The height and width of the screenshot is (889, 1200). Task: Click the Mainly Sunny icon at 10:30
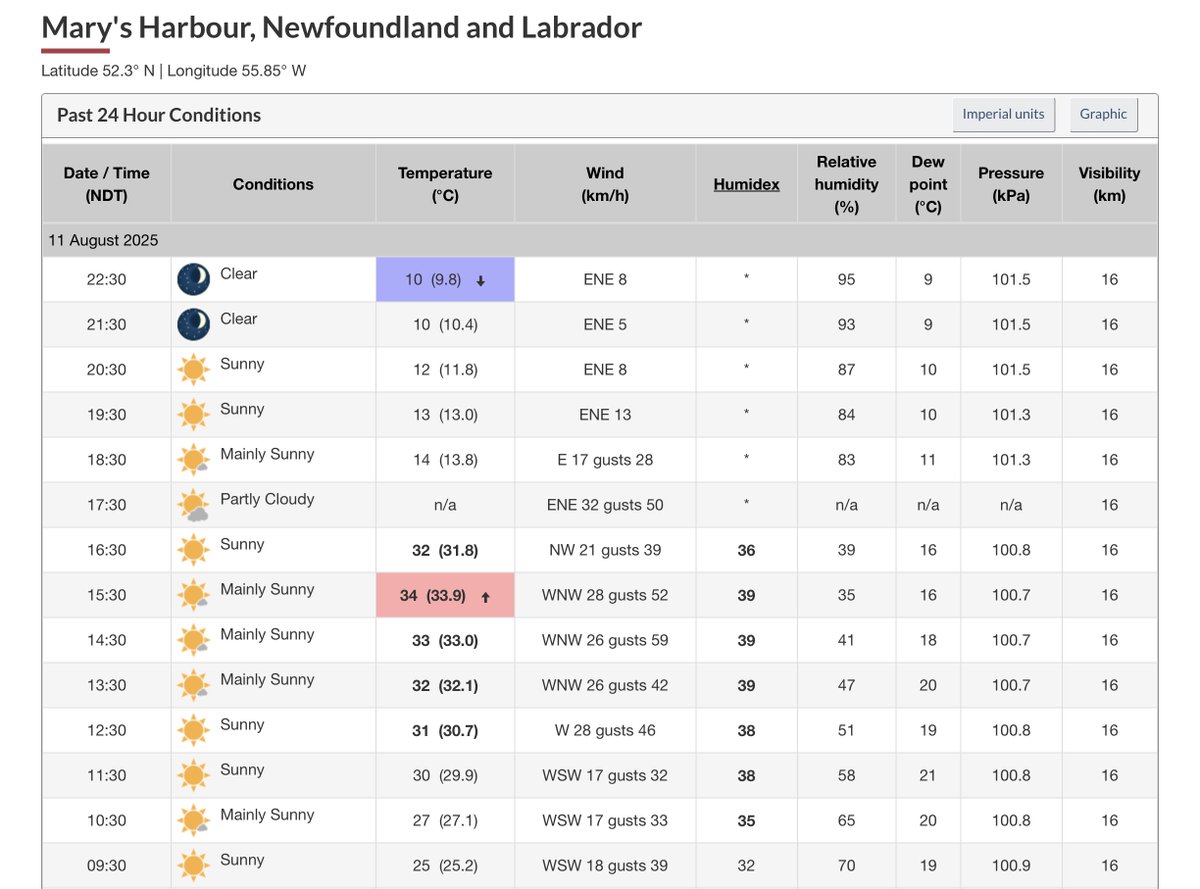tap(193, 819)
